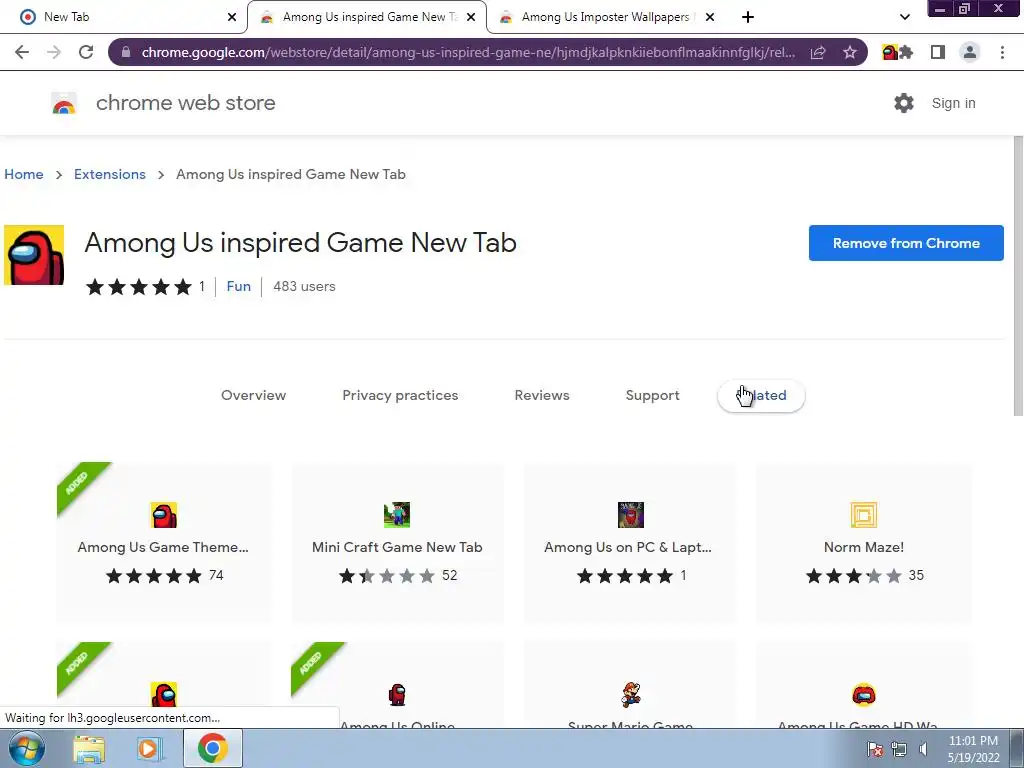Open Windows Explorer from the taskbar
1024x768 pixels.
tap(89, 748)
